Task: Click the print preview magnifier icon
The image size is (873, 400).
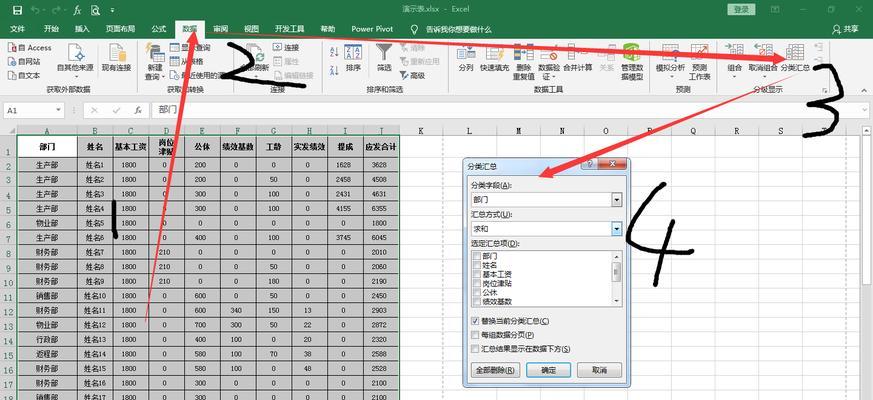Action: [96, 10]
